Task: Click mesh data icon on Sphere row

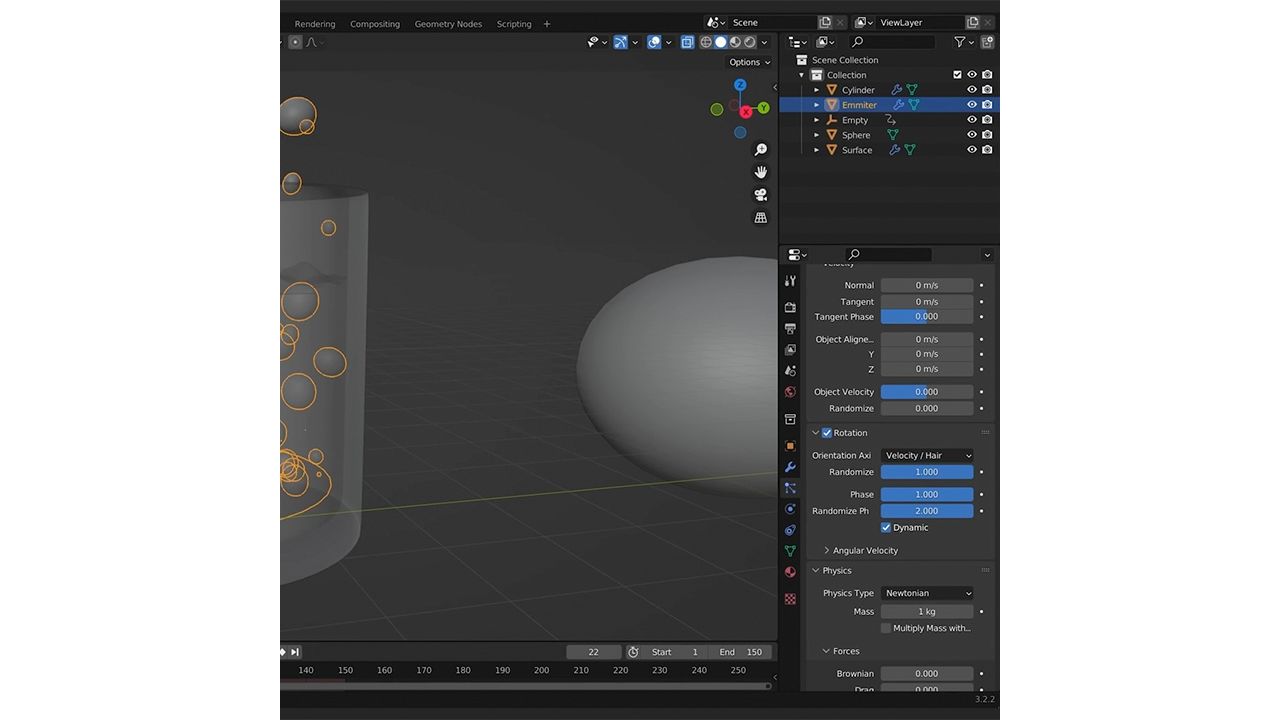Action: click(893, 135)
